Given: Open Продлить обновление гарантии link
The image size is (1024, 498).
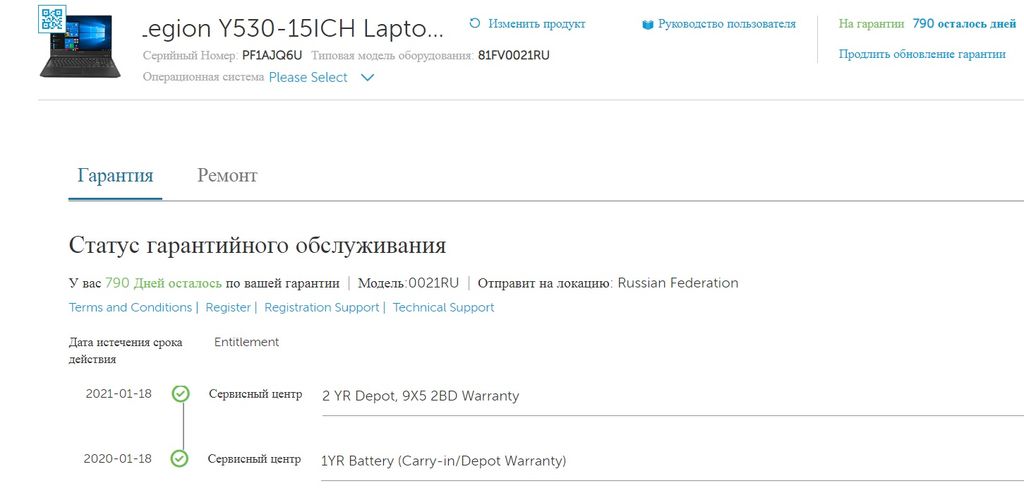Looking at the screenshot, I should 922,55.
